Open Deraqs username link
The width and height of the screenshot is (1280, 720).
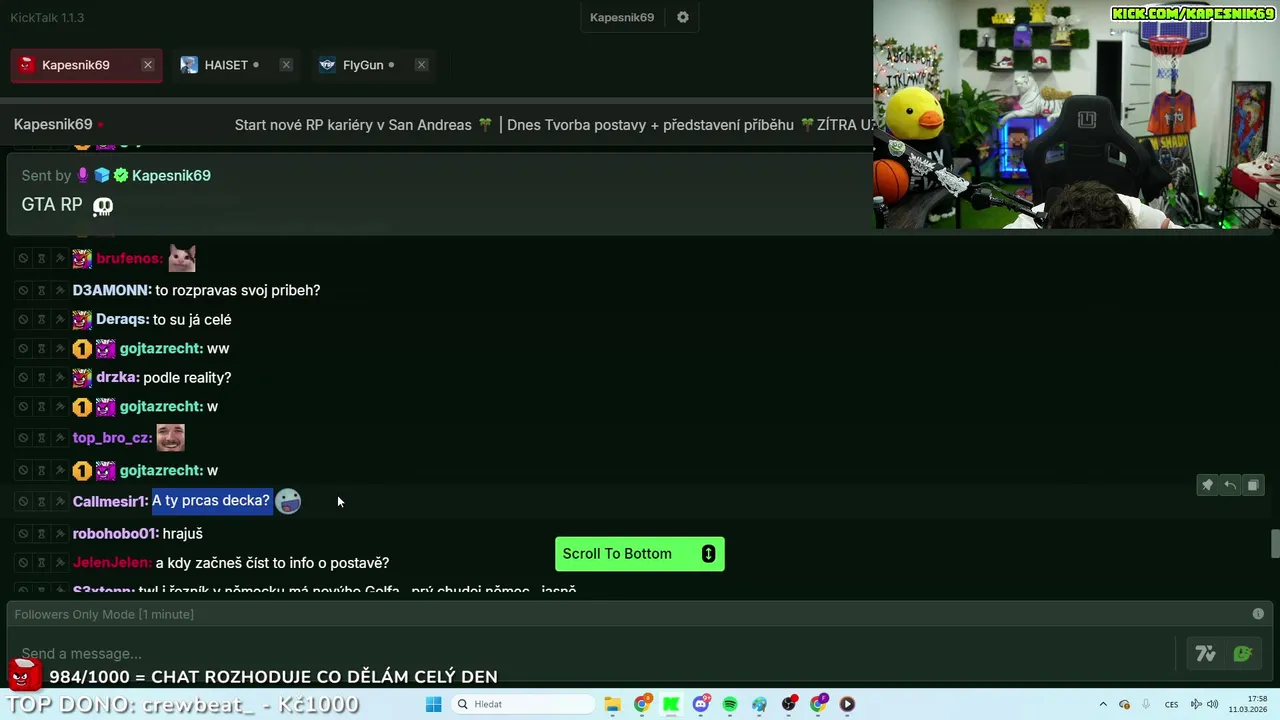point(122,319)
